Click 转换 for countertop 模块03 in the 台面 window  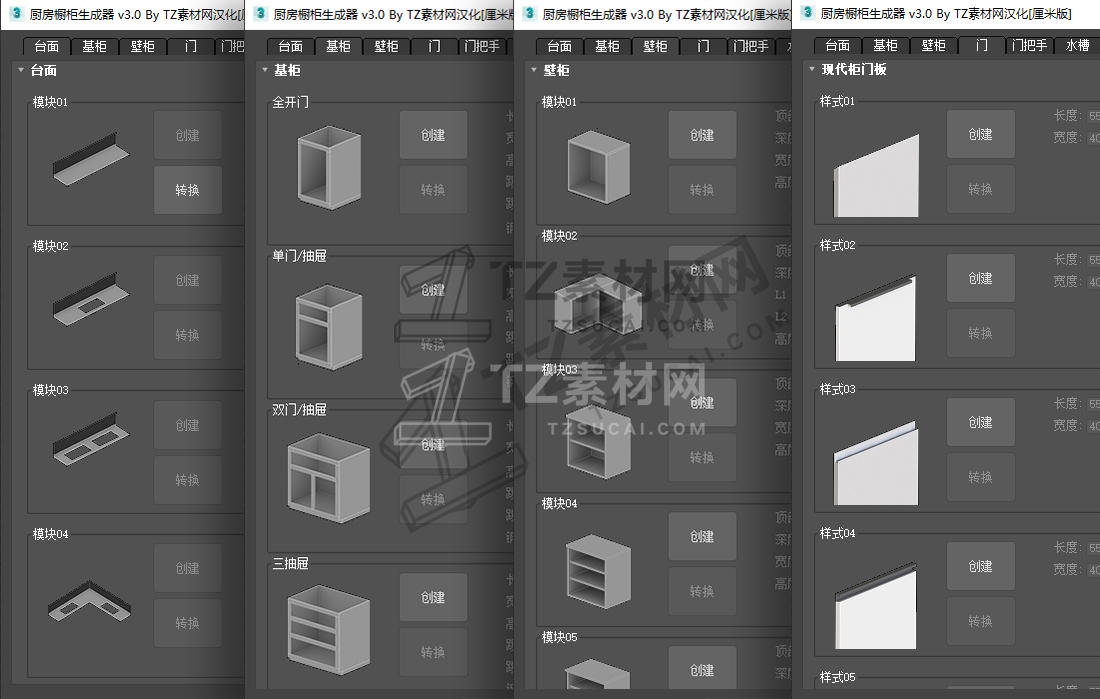[187, 480]
